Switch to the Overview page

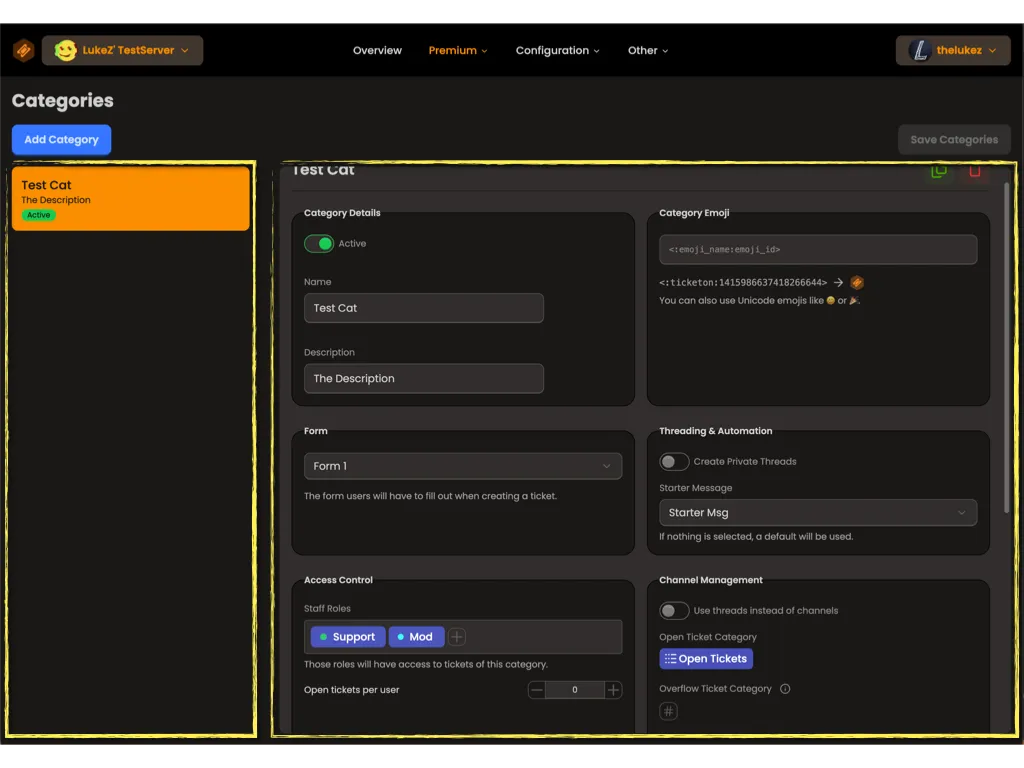[x=377, y=50]
